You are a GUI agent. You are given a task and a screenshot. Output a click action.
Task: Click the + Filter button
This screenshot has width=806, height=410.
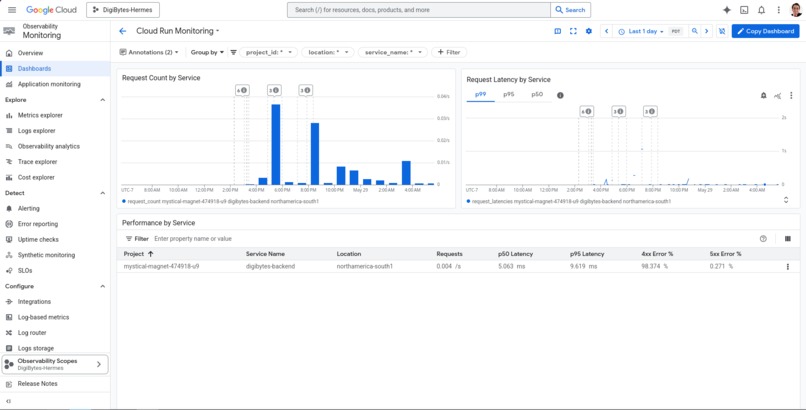pos(449,52)
